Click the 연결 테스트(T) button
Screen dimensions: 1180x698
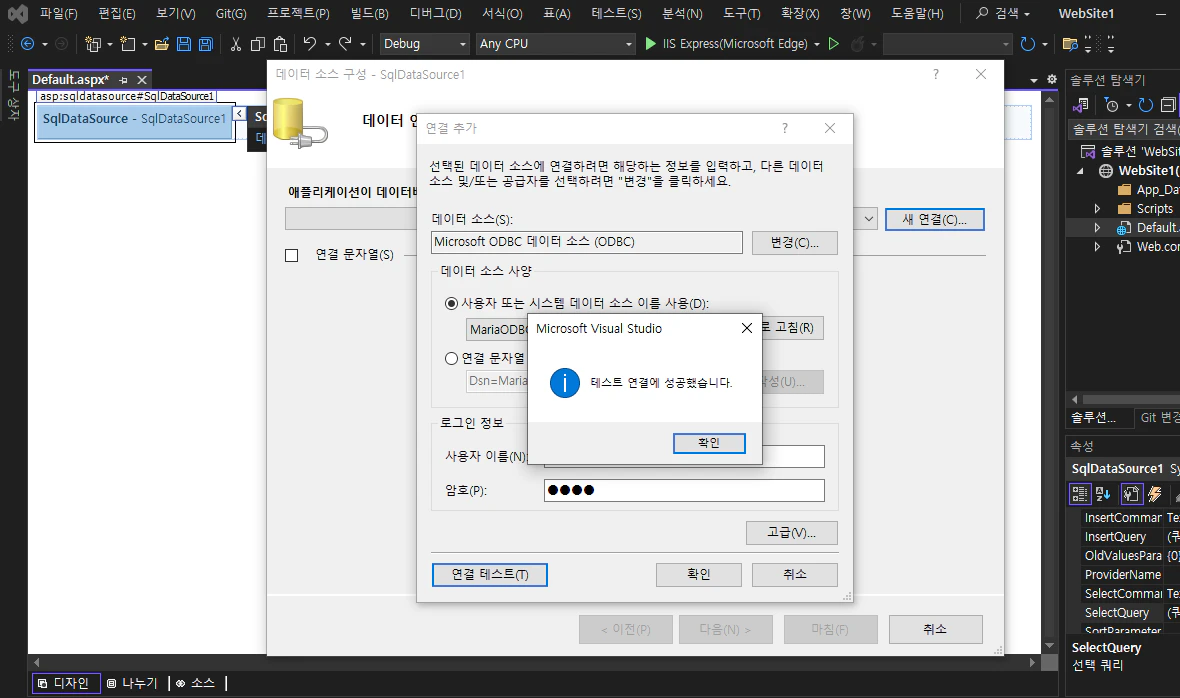[490, 575]
